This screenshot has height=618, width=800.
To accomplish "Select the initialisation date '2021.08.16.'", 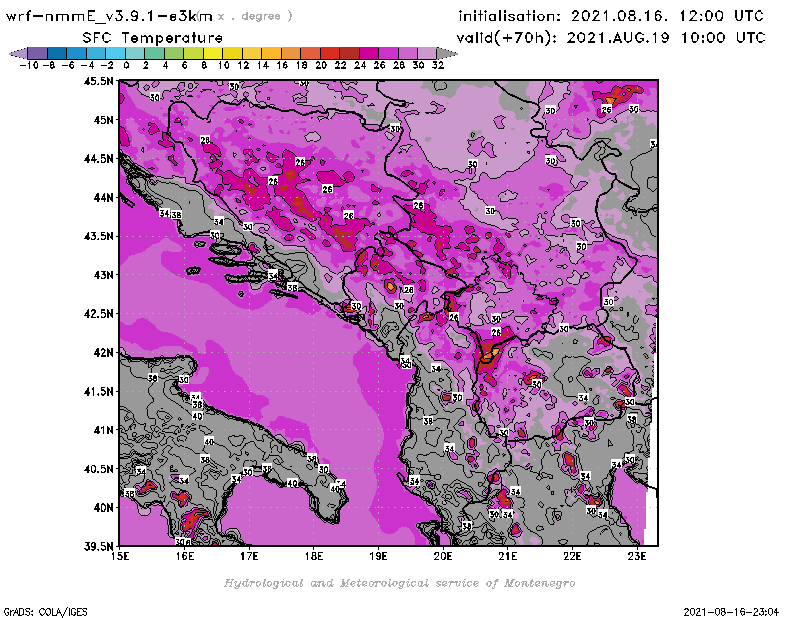I will coord(619,16).
